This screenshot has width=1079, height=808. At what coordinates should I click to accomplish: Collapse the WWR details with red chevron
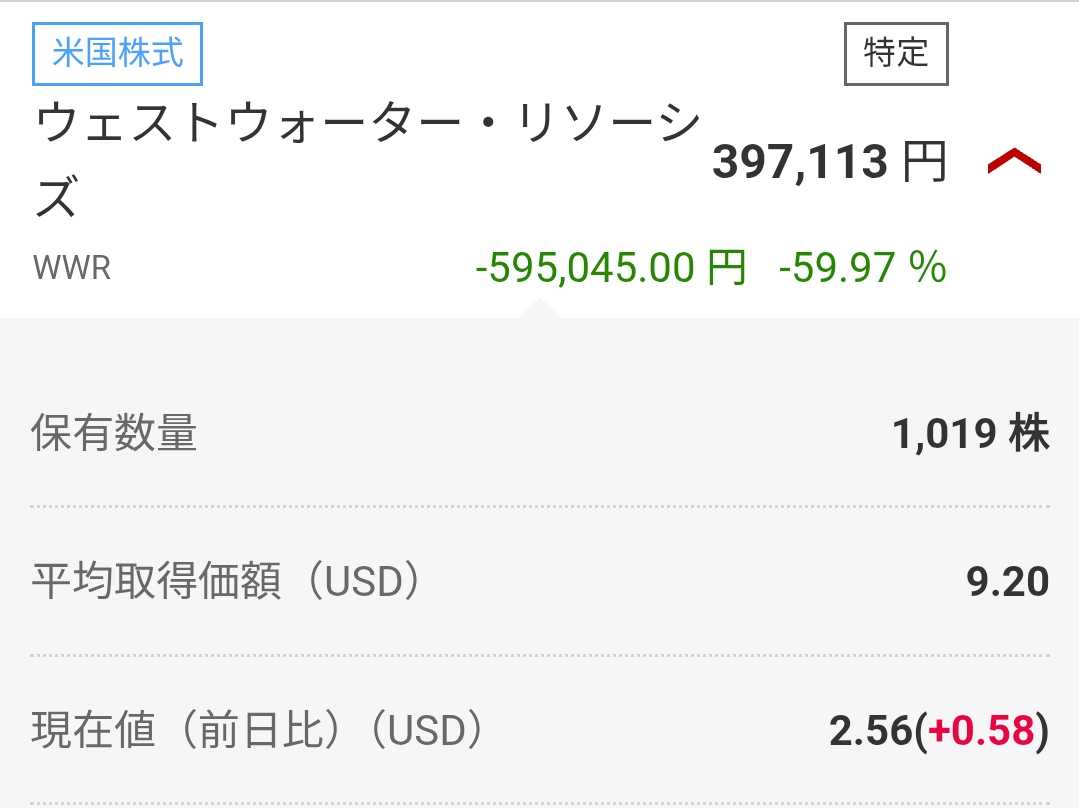[1014, 162]
